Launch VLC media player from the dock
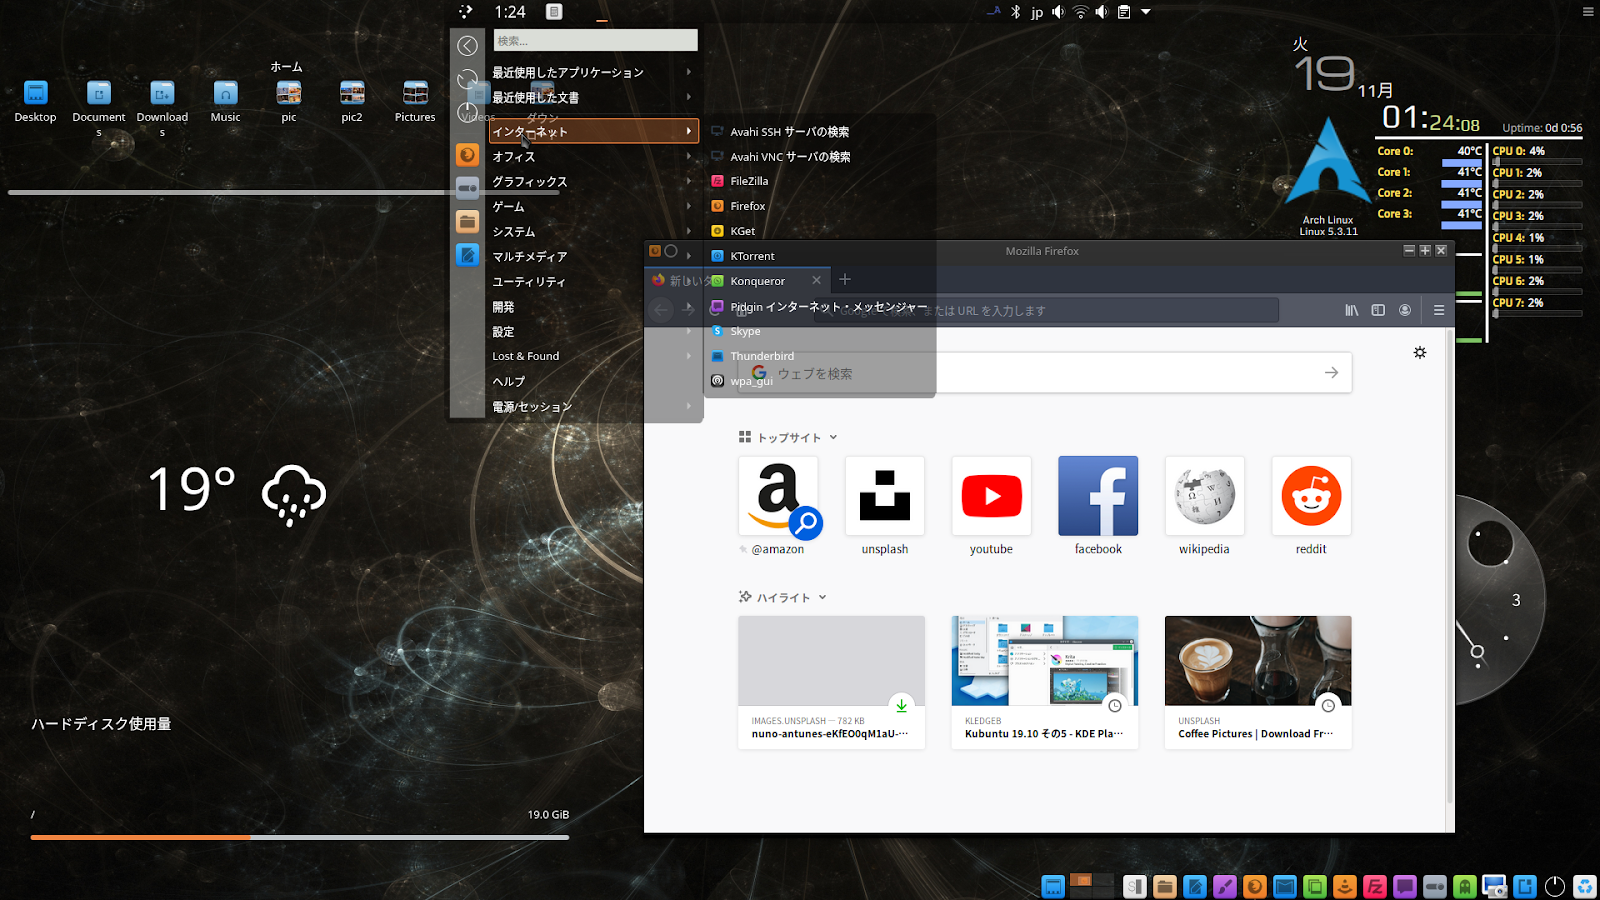The image size is (1600, 900). point(1345,886)
